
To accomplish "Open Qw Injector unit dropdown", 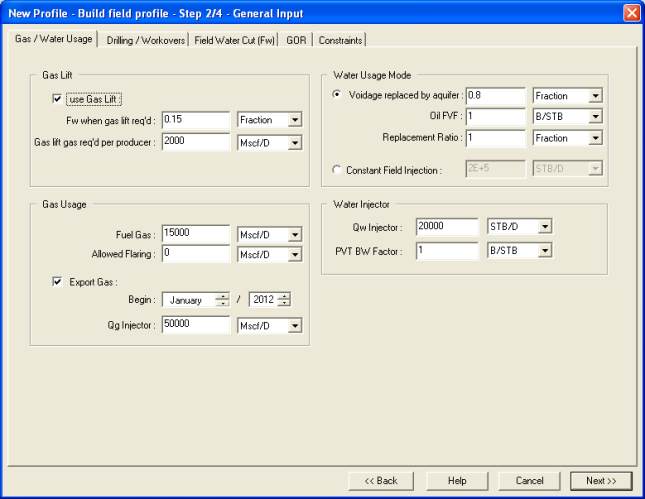I will coord(544,227).
